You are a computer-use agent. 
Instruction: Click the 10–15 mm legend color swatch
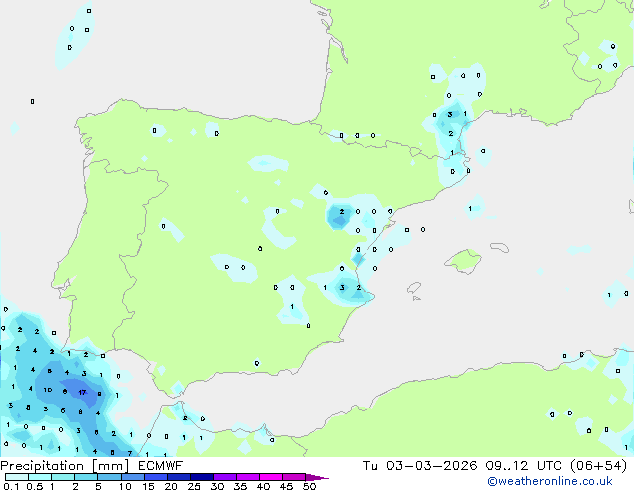coord(132,477)
